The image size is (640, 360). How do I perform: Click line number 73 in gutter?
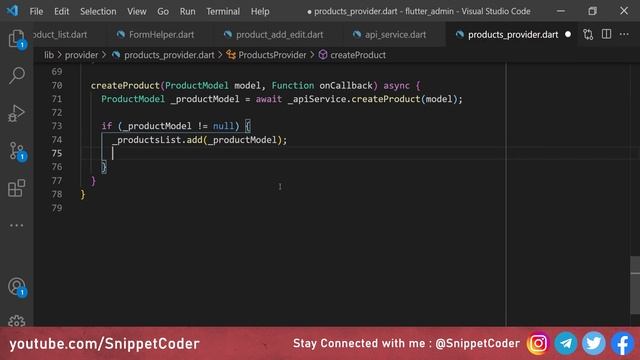point(57,126)
